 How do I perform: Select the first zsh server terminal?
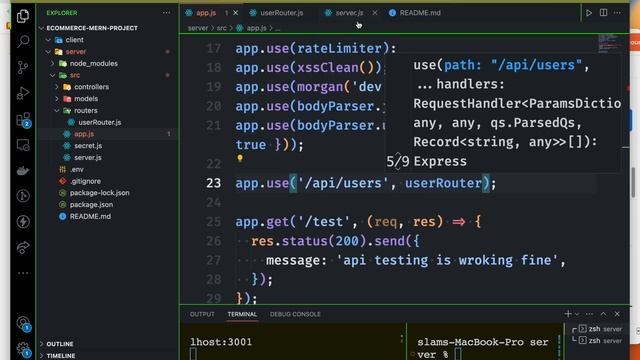pos(600,329)
